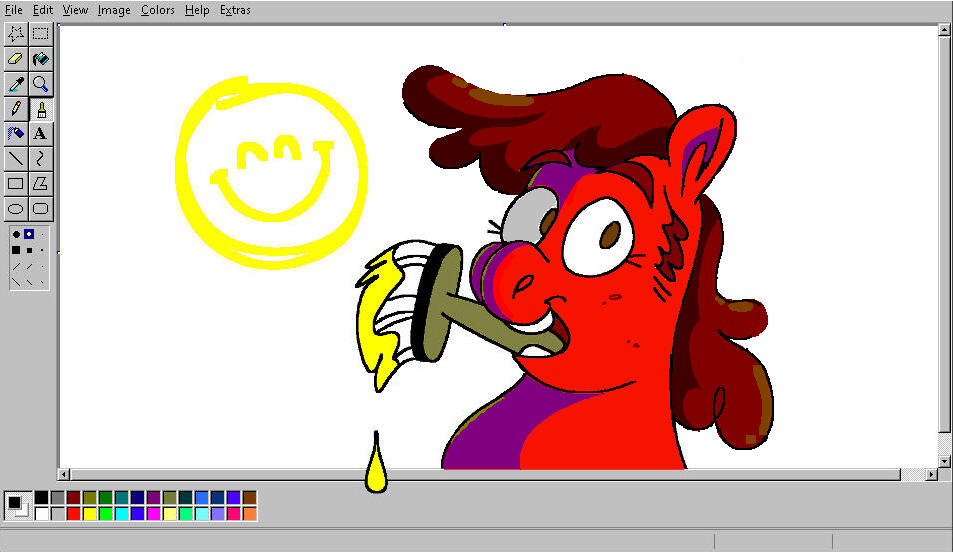Image resolution: width=953 pixels, height=552 pixels.
Task: Click the horizontal scrollbar left arrow
Action: click(x=65, y=474)
